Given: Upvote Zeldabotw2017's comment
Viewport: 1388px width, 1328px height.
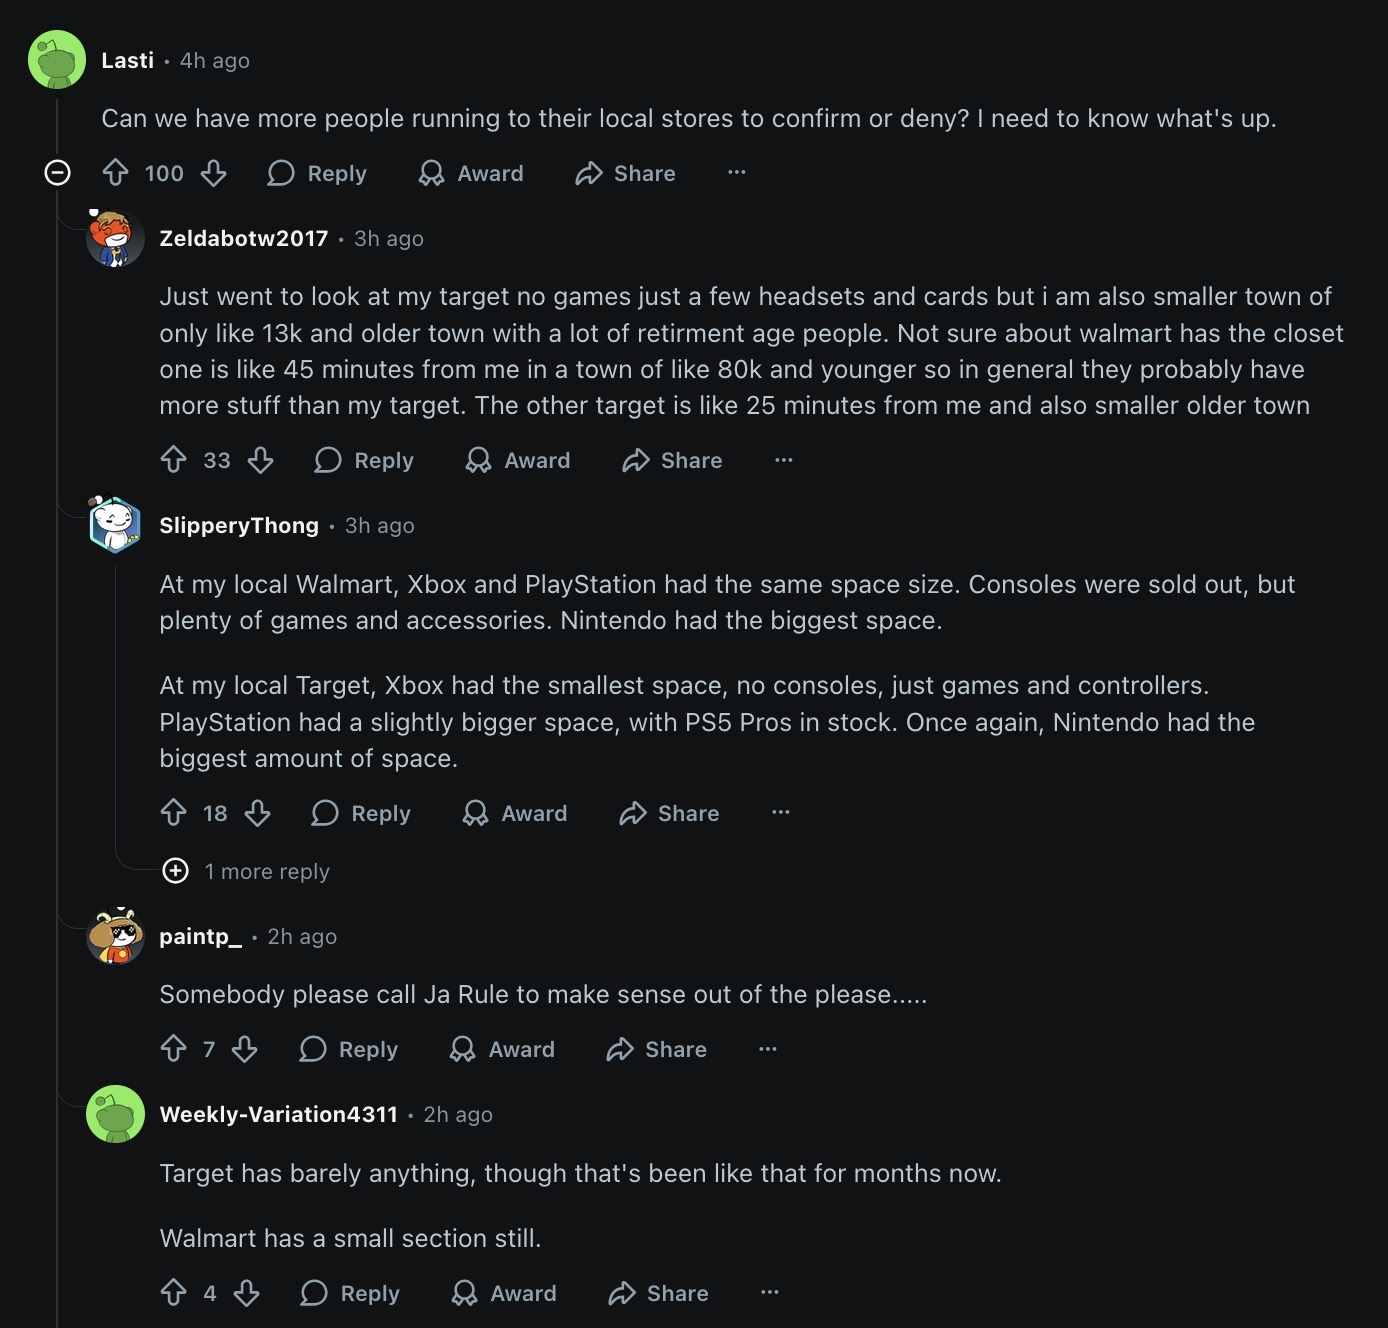Looking at the screenshot, I should click(x=174, y=460).
